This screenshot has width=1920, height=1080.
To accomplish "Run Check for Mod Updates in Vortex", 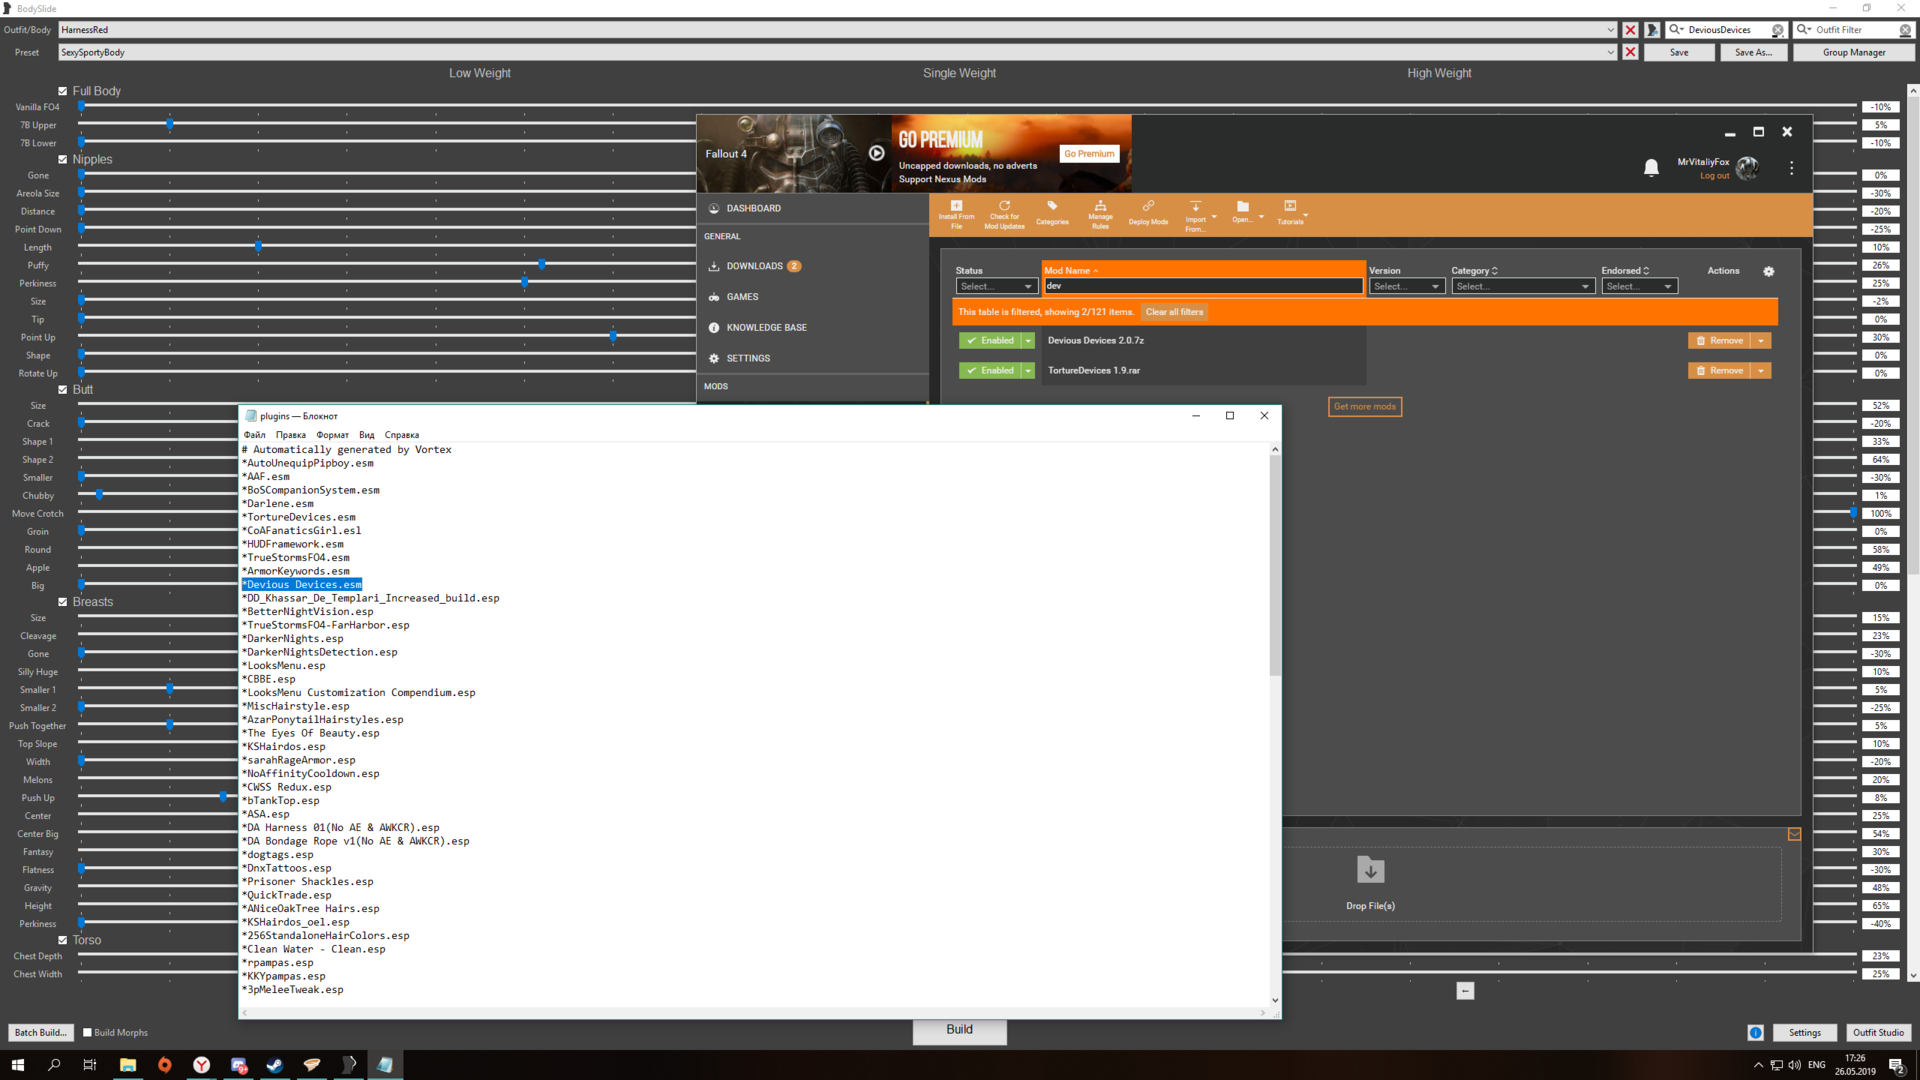I will [1004, 214].
